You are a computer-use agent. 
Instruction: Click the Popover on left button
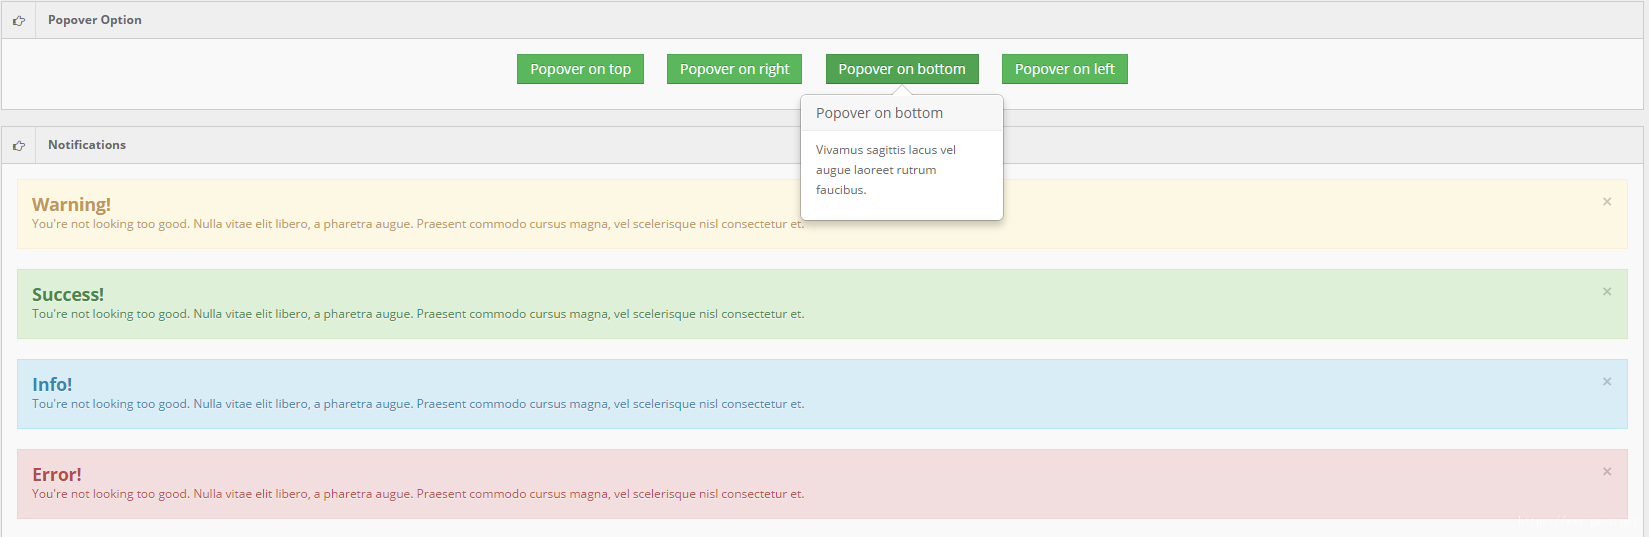1065,69
